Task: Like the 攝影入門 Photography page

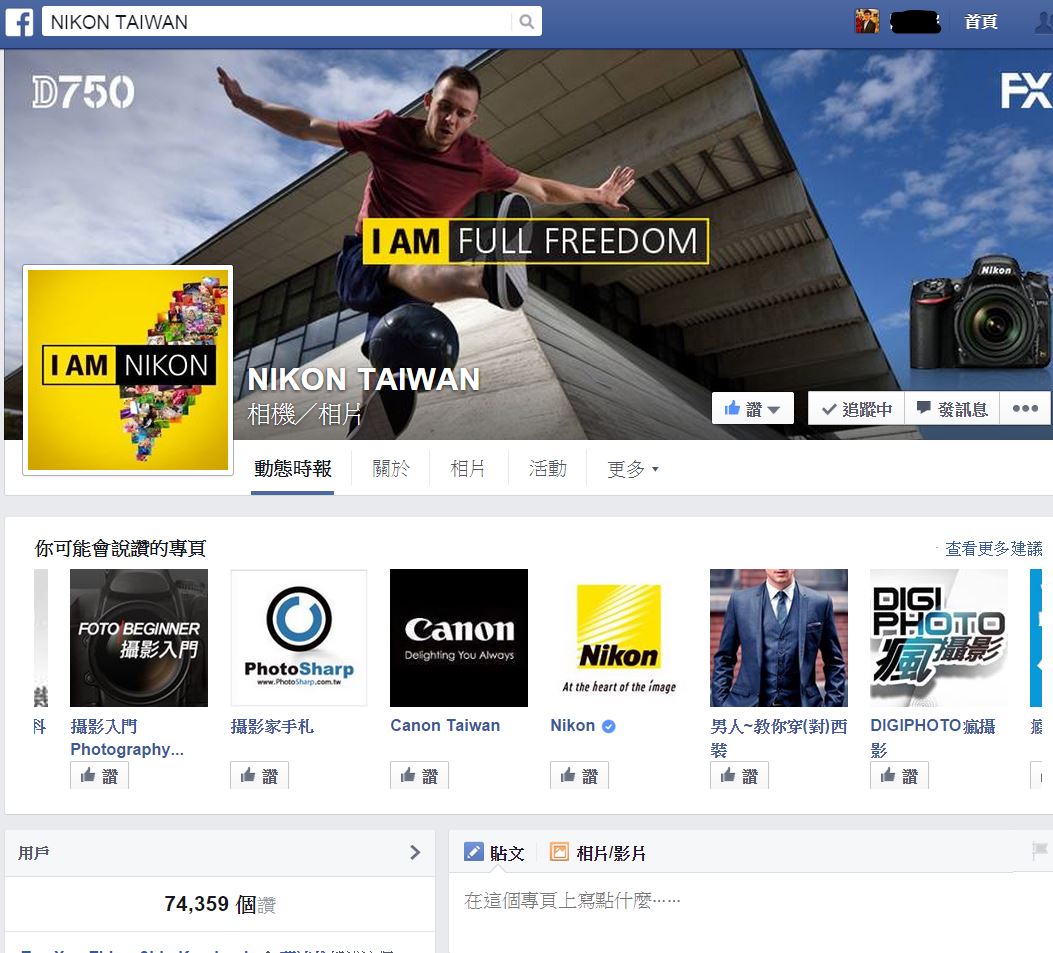Action: pyautogui.click(x=99, y=776)
